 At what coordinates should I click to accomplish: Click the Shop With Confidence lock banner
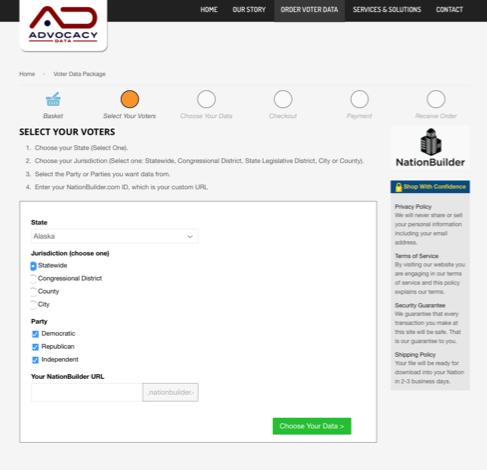(430, 187)
